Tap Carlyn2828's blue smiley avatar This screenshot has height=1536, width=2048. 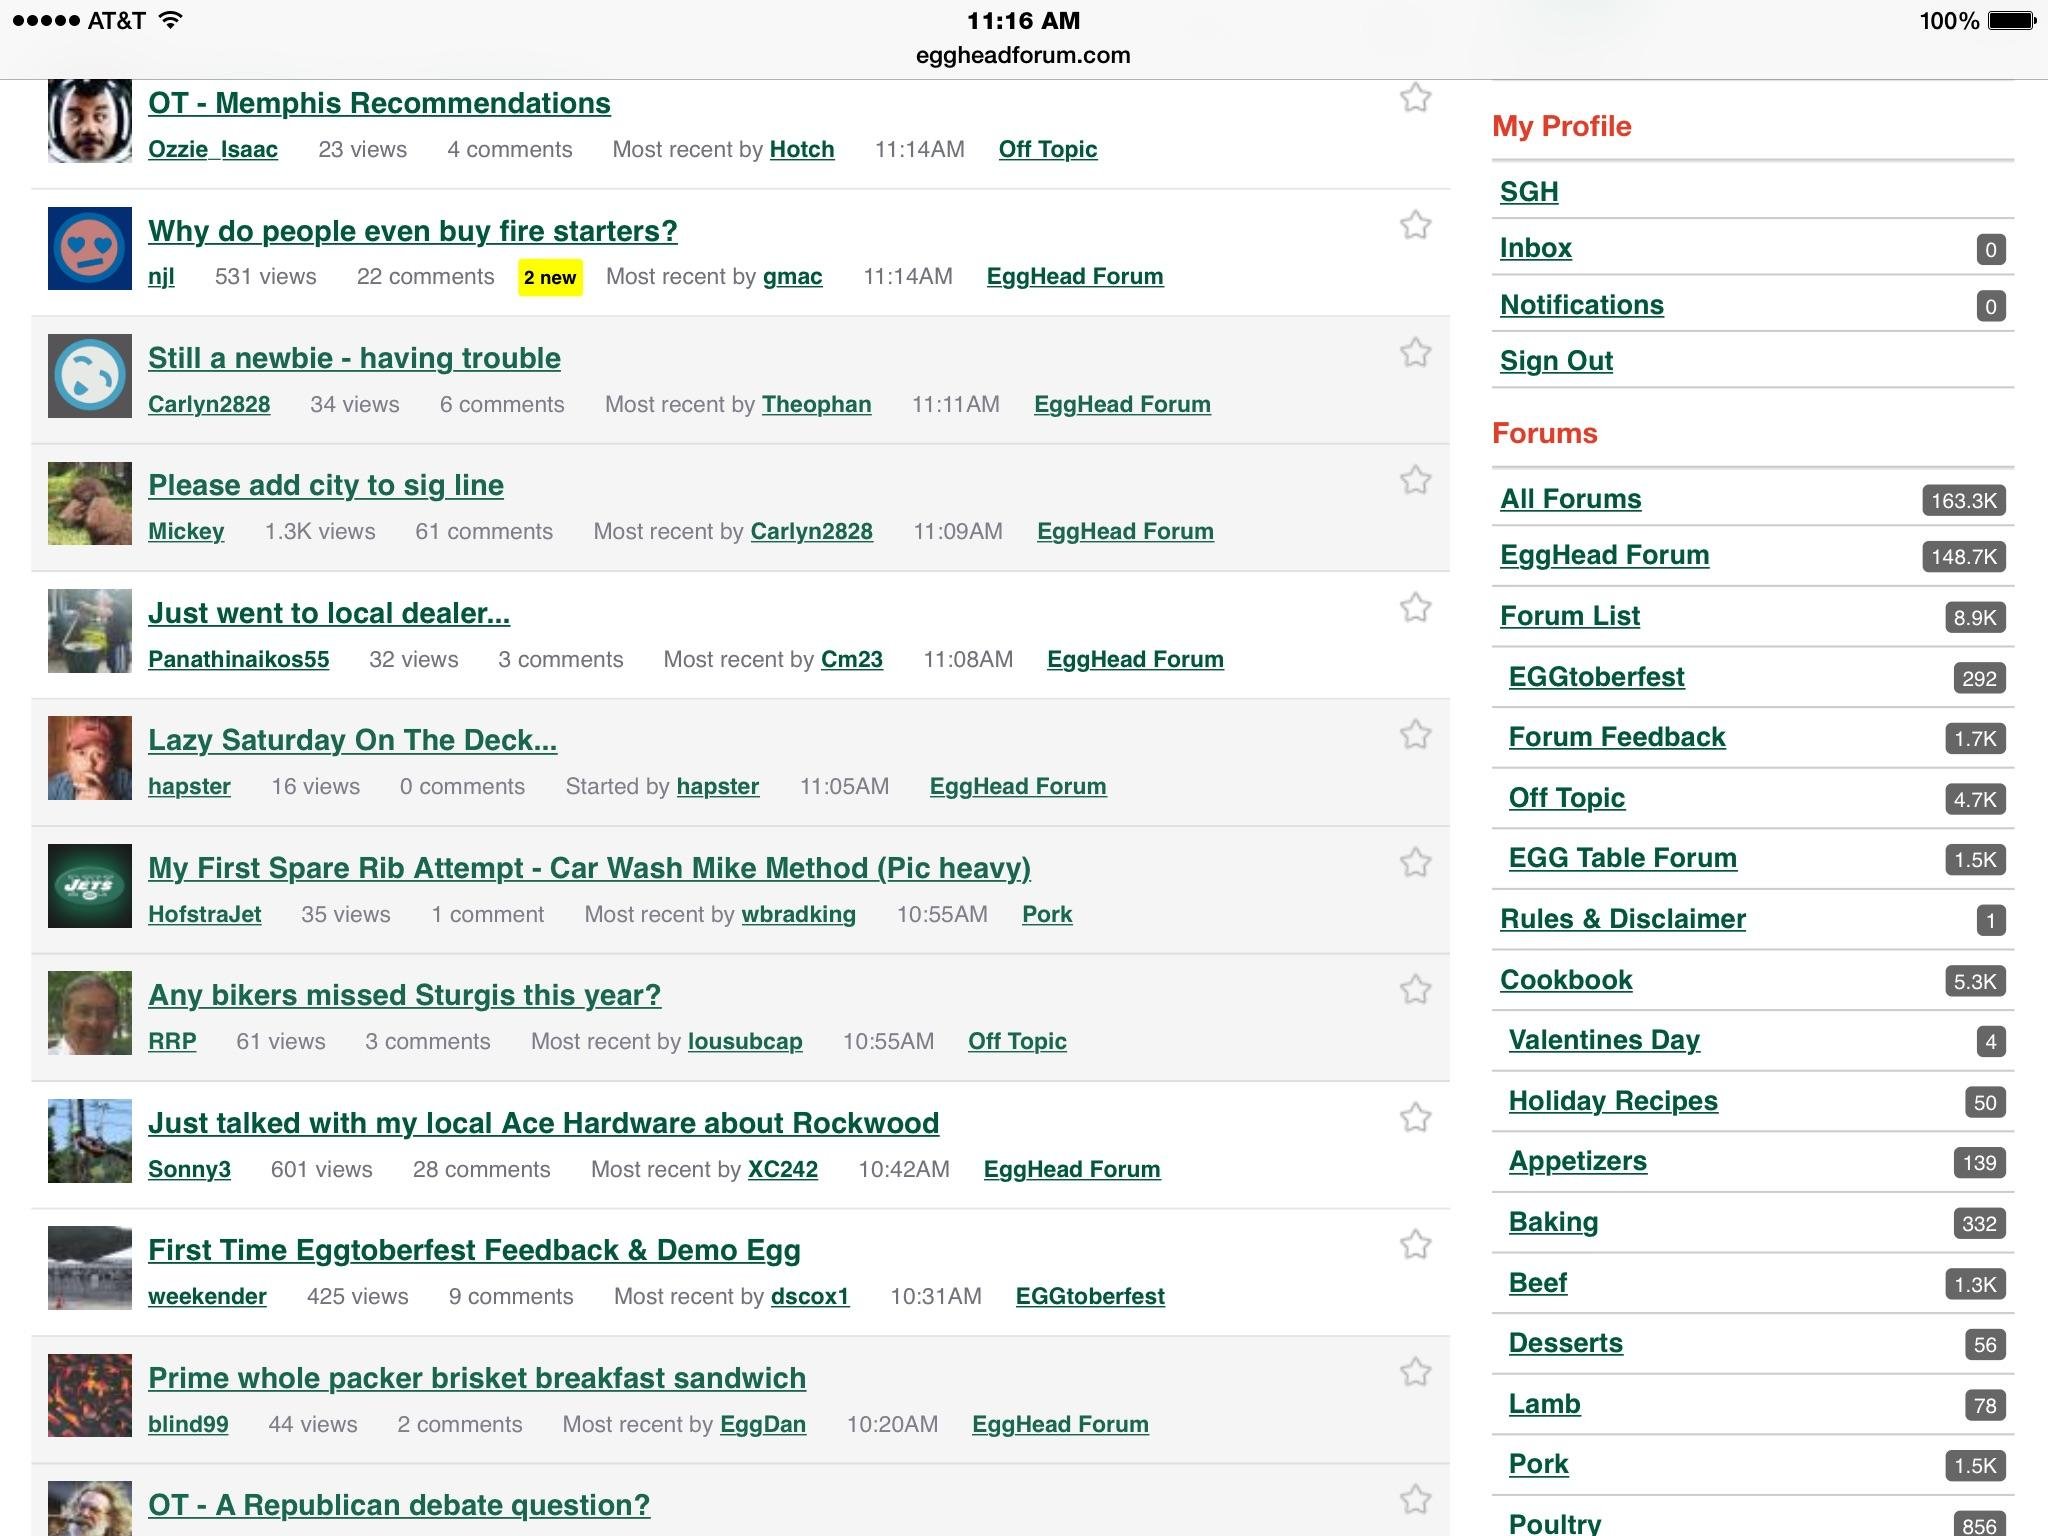(x=90, y=376)
